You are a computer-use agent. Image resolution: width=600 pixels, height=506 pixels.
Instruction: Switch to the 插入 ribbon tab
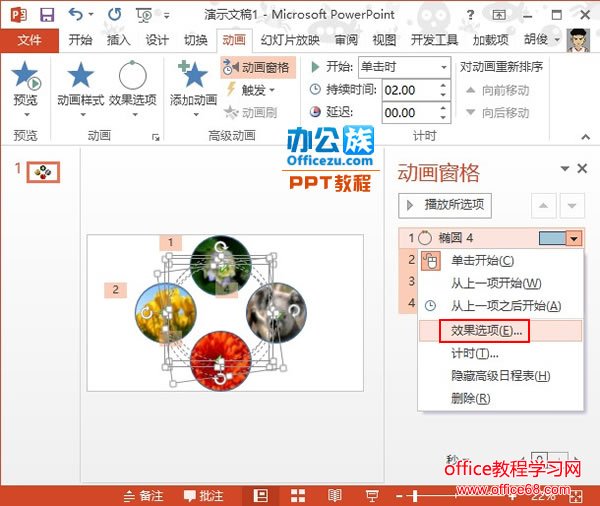point(119,40)
